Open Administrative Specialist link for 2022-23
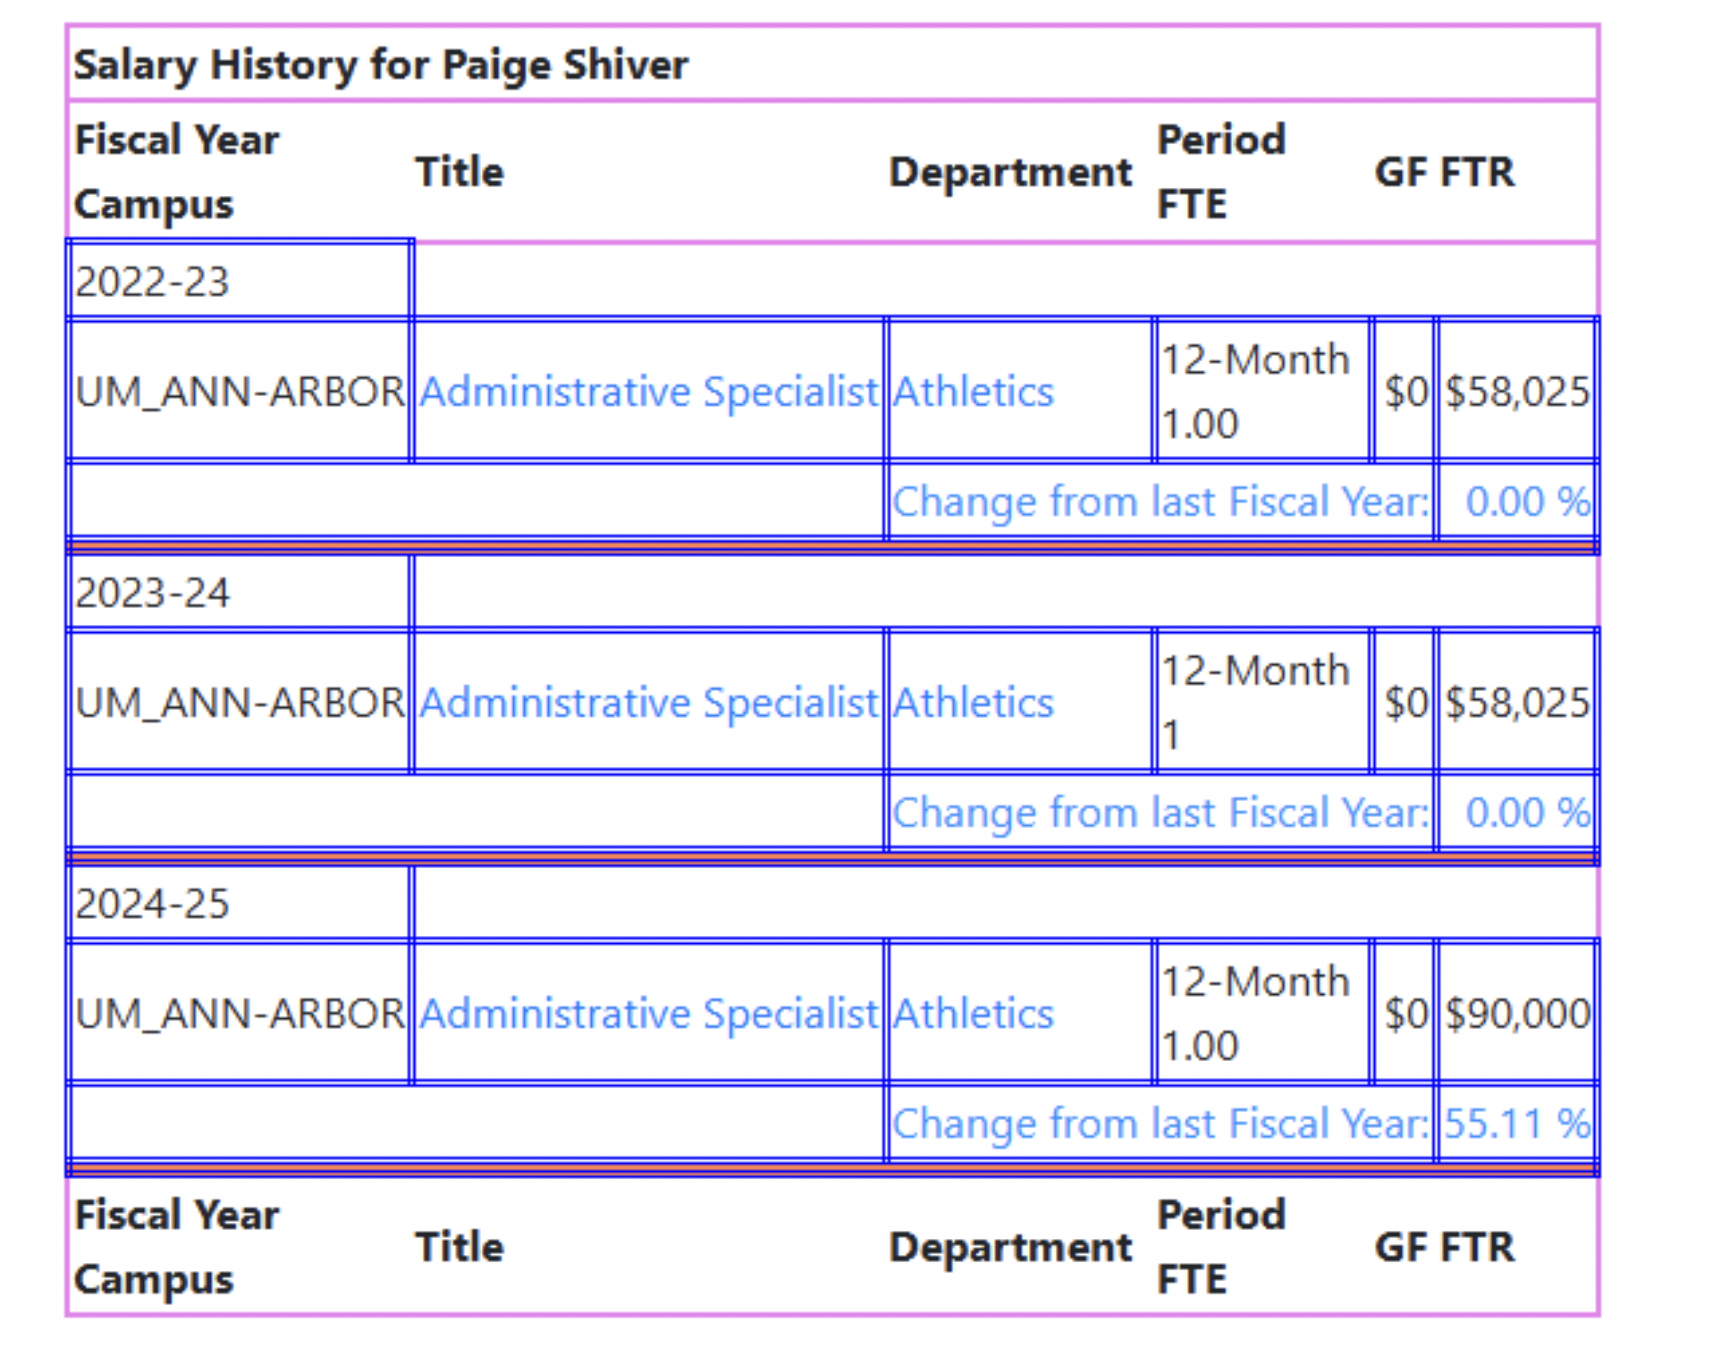This screenshot has width=1734, height=1366. (648, 391)
